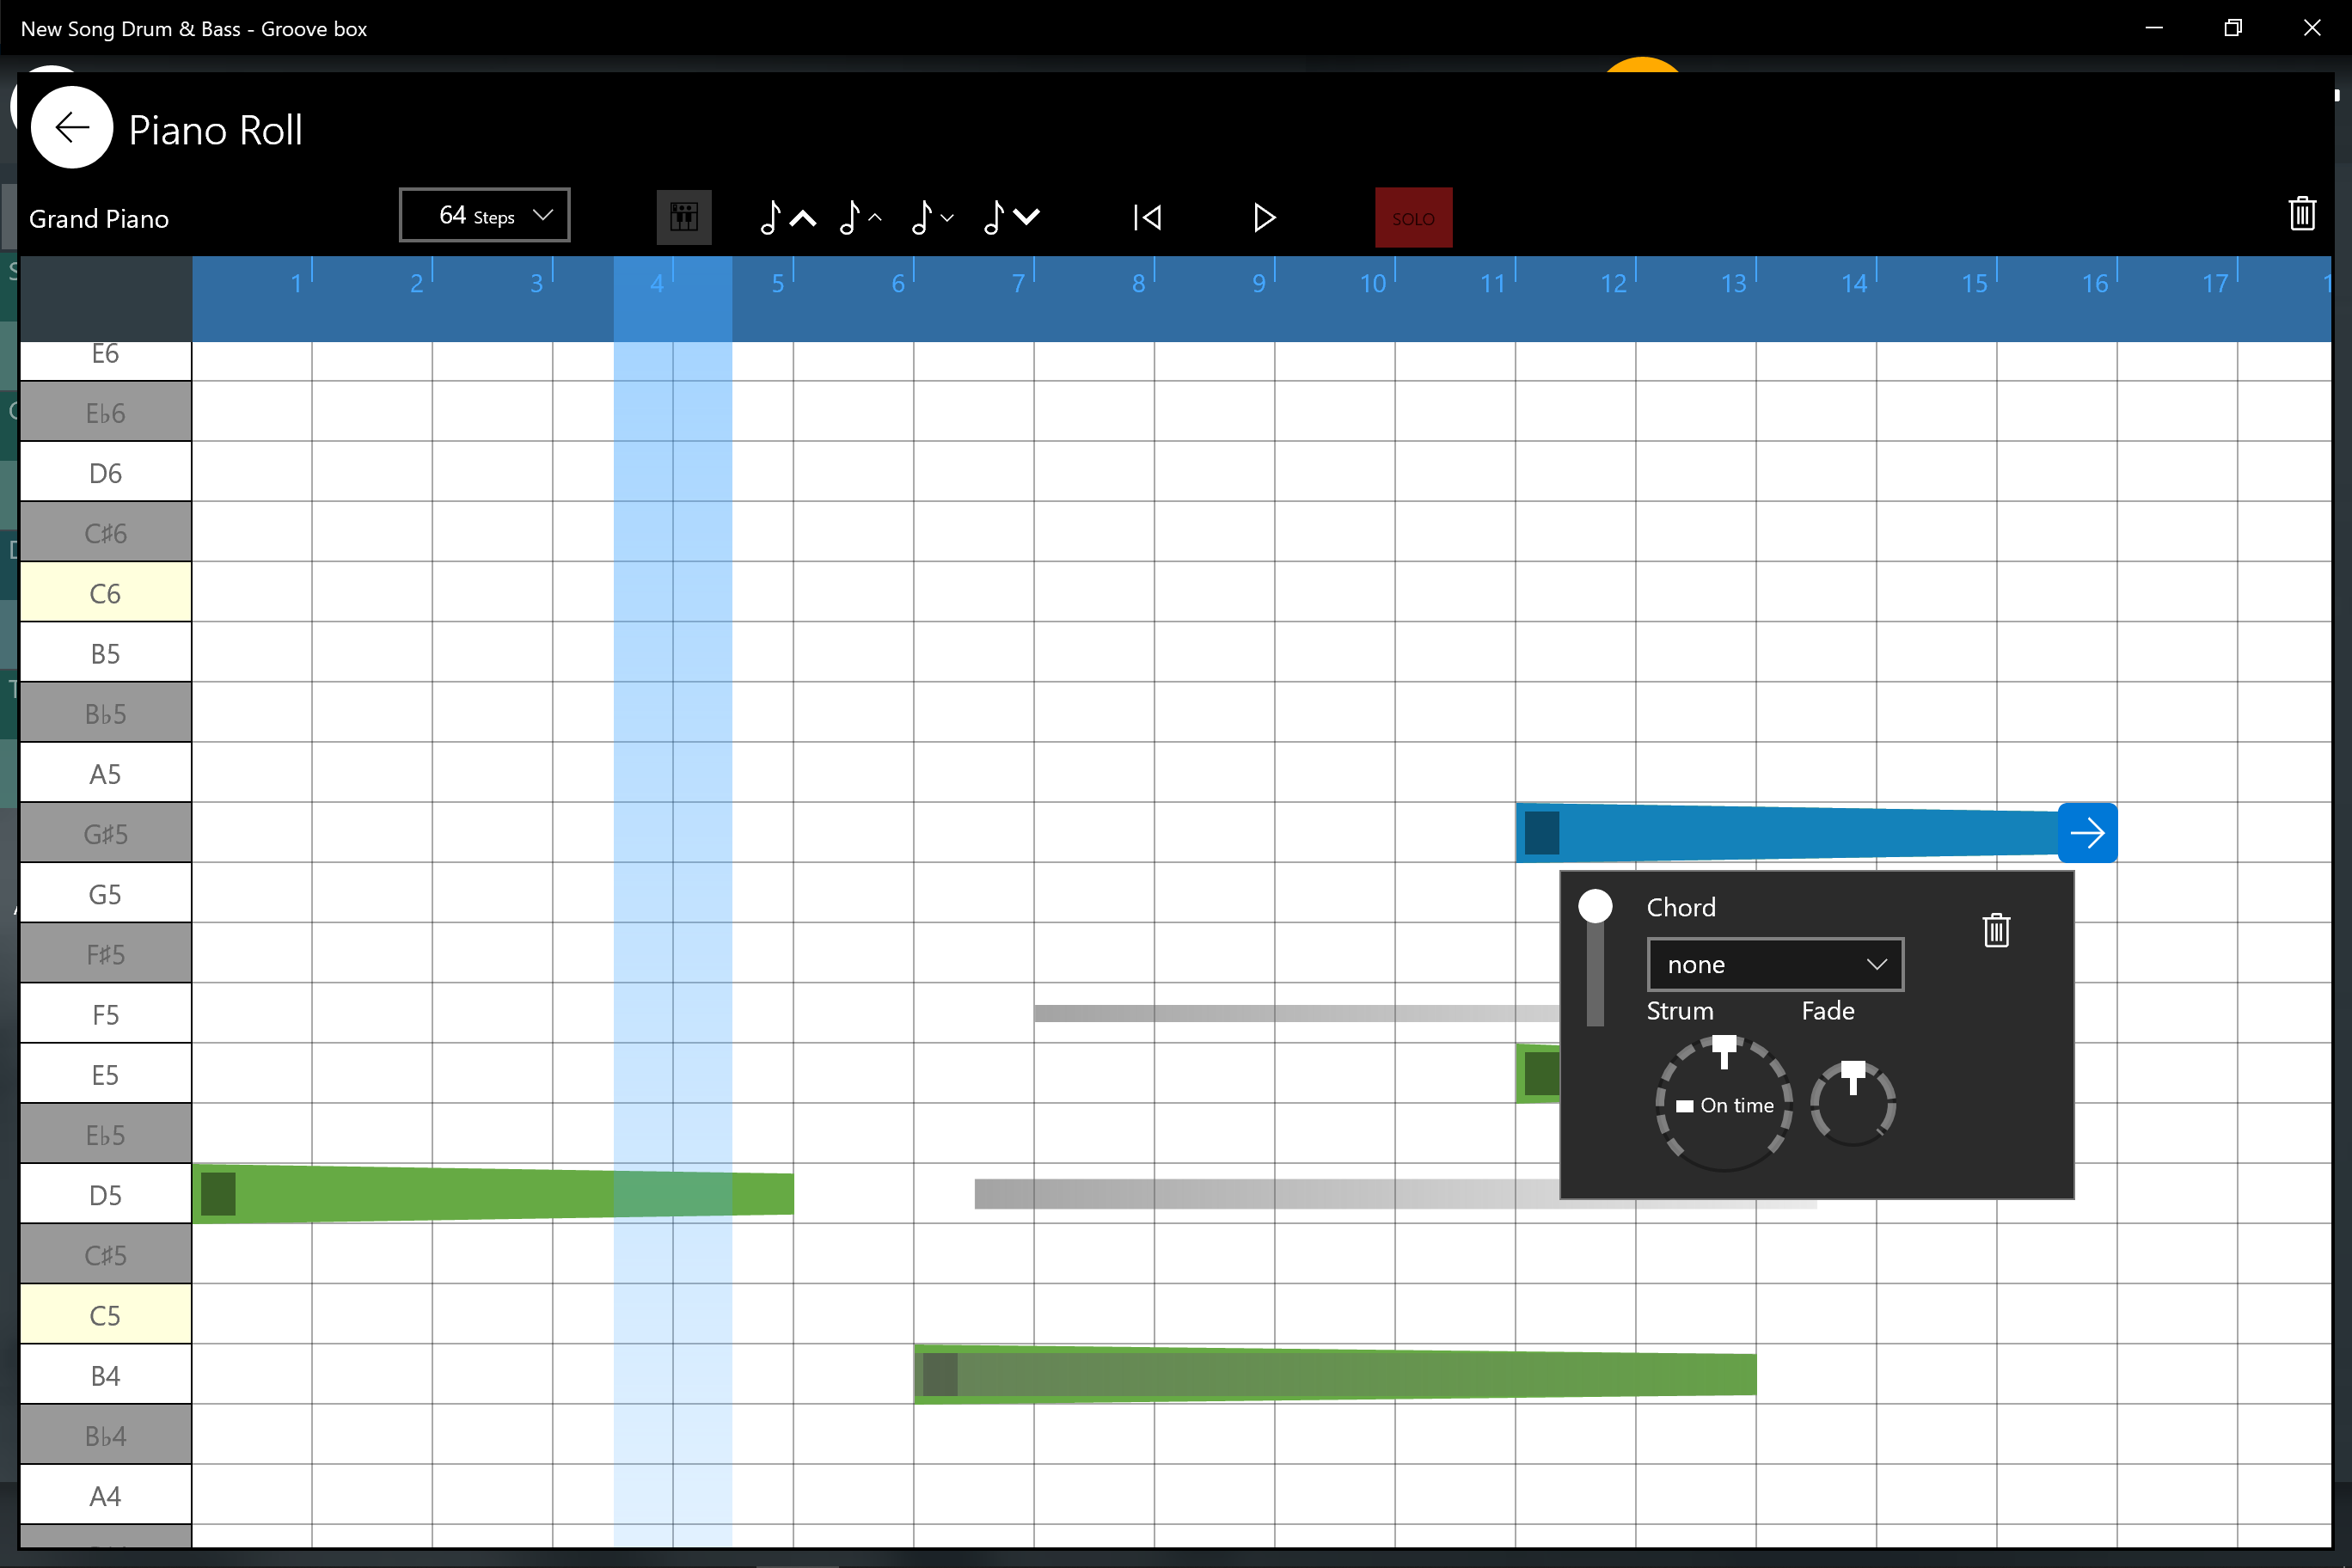Transpose selection down a semitone

(x=931, y=217)
